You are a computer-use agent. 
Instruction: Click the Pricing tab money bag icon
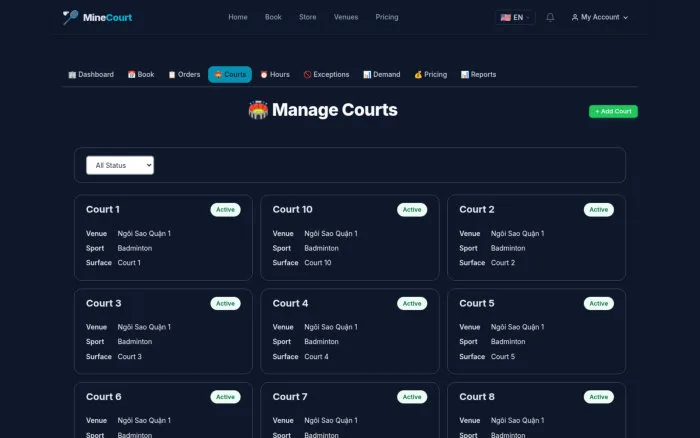418,75
